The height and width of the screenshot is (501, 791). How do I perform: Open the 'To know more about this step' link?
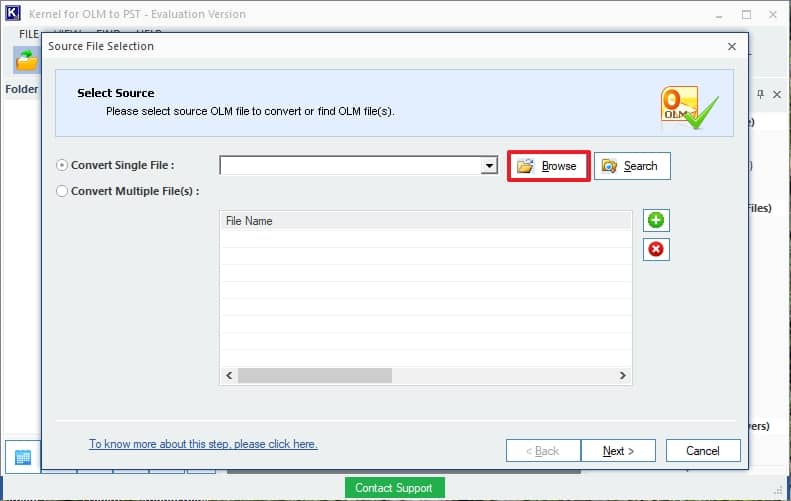coord(203,444)
